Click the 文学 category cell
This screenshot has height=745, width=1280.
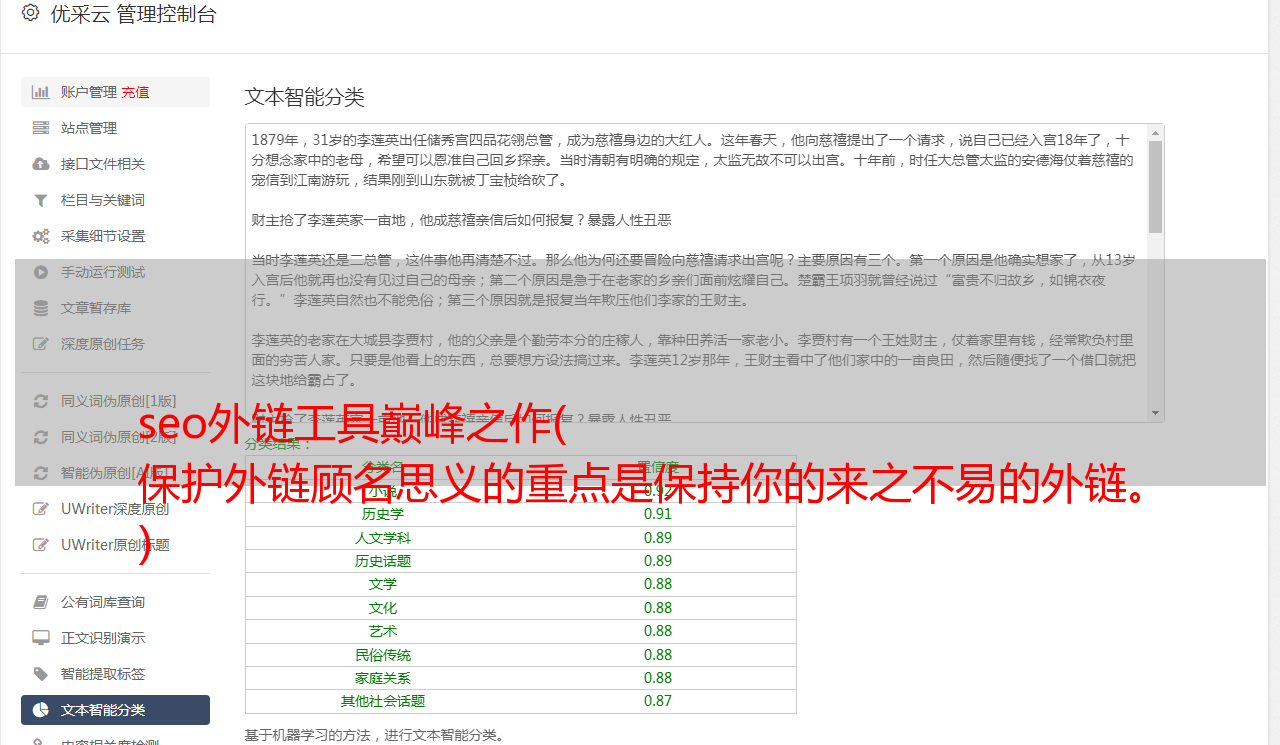coord(383,584)
